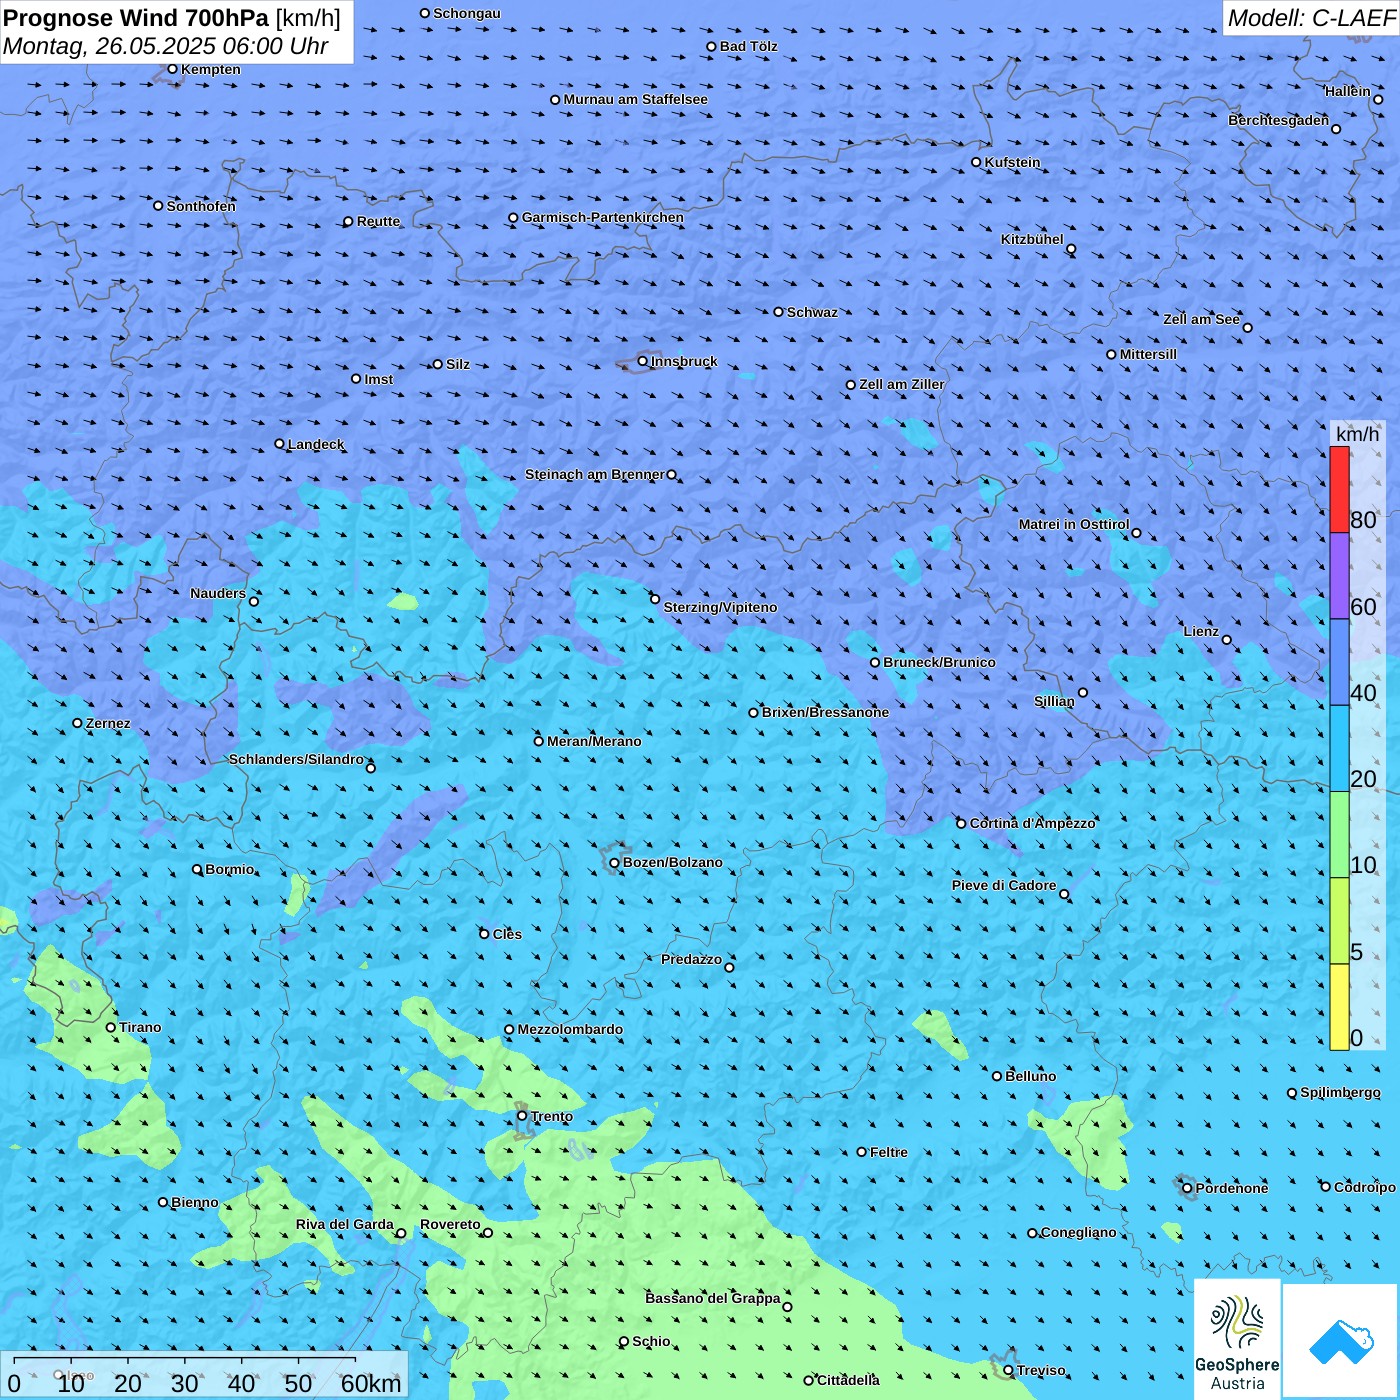Click the 'Prognose Wind 700hPa [km/h]' title
The height and width of the screenshot is (1400, 1400).
172,18
